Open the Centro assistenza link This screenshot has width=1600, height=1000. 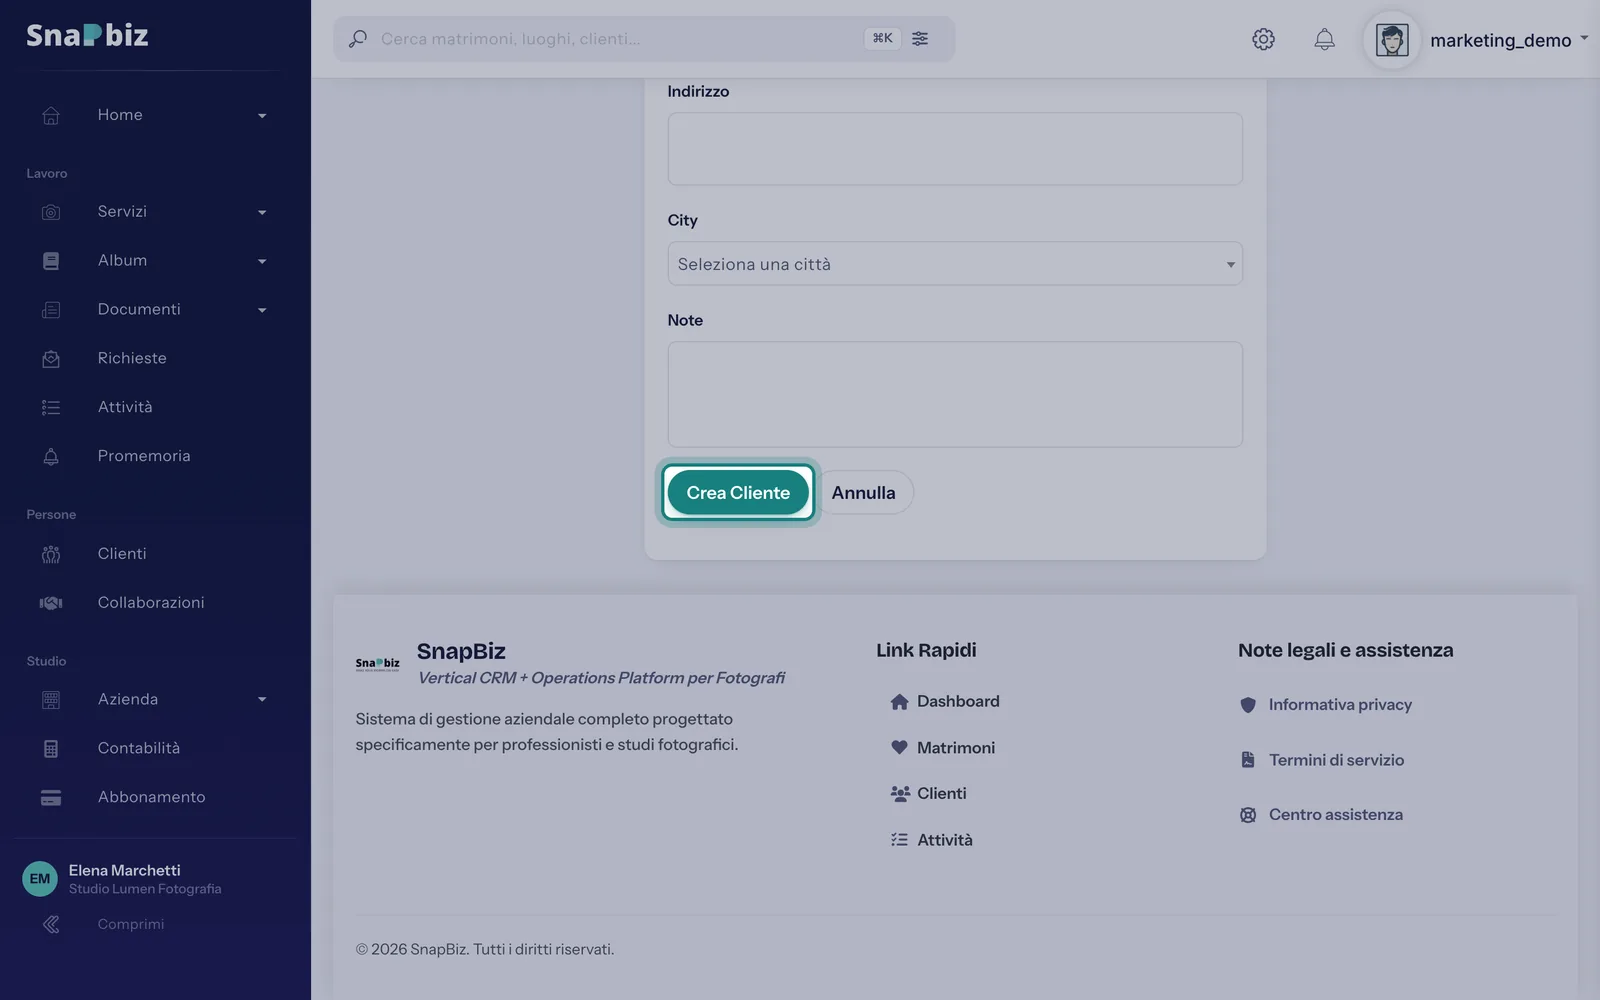(1336, 815)
